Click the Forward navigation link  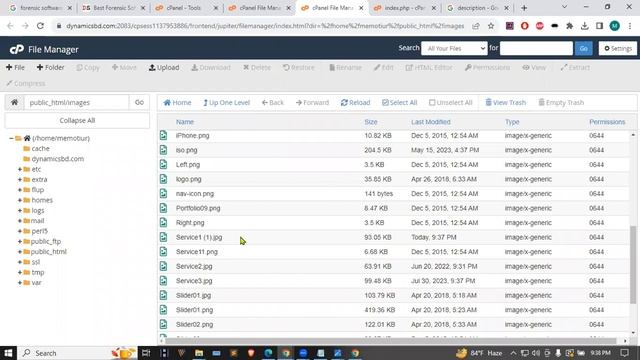312,102
